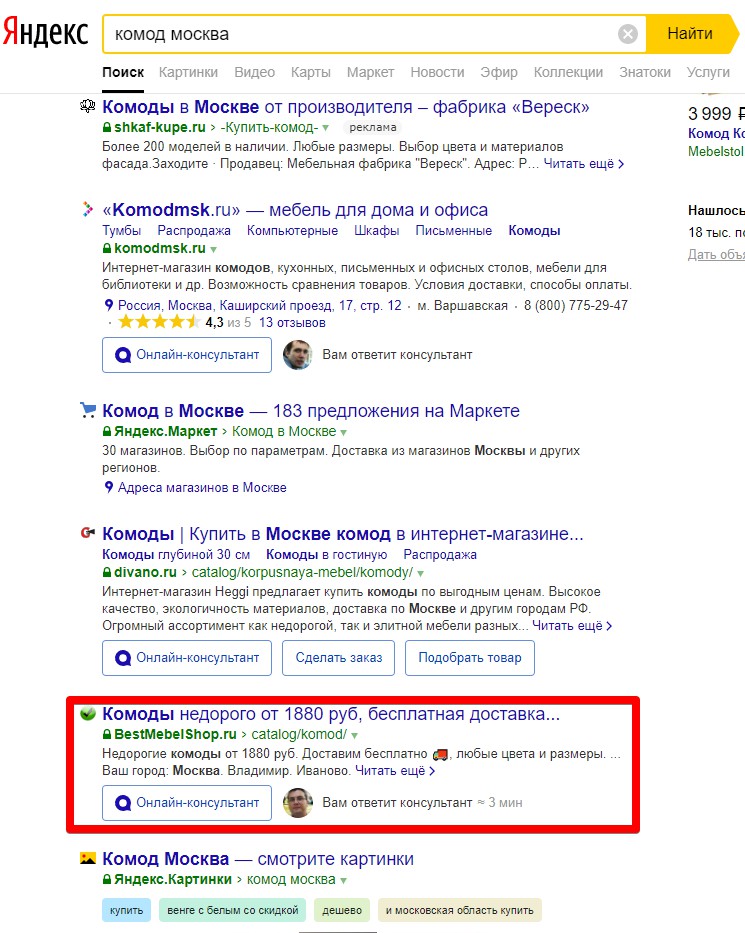Open the Знатоки tab

pos(644,72)
